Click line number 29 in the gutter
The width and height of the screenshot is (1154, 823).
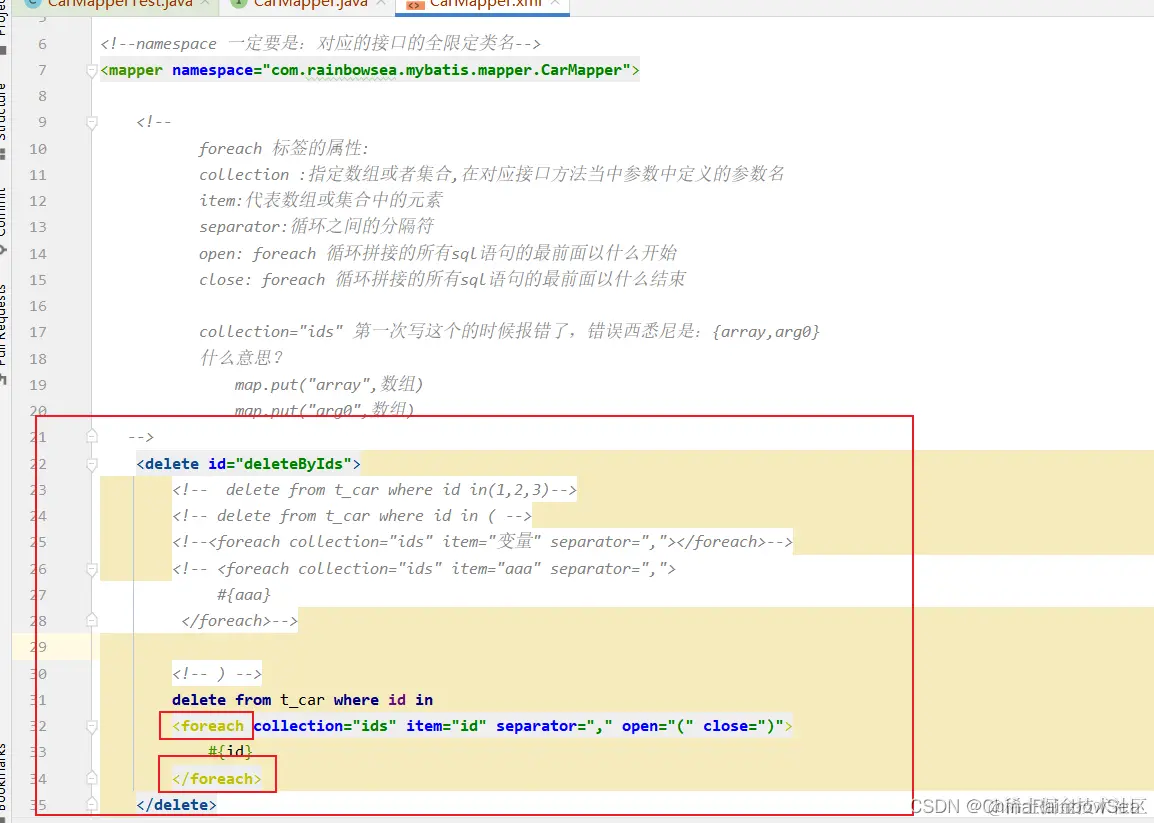click(38, 647)
